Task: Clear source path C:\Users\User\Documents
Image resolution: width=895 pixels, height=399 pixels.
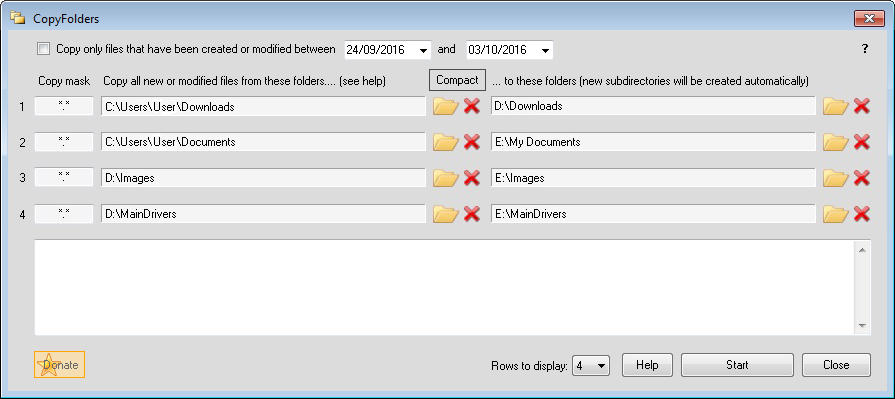Action: click(x=471, y=142)
